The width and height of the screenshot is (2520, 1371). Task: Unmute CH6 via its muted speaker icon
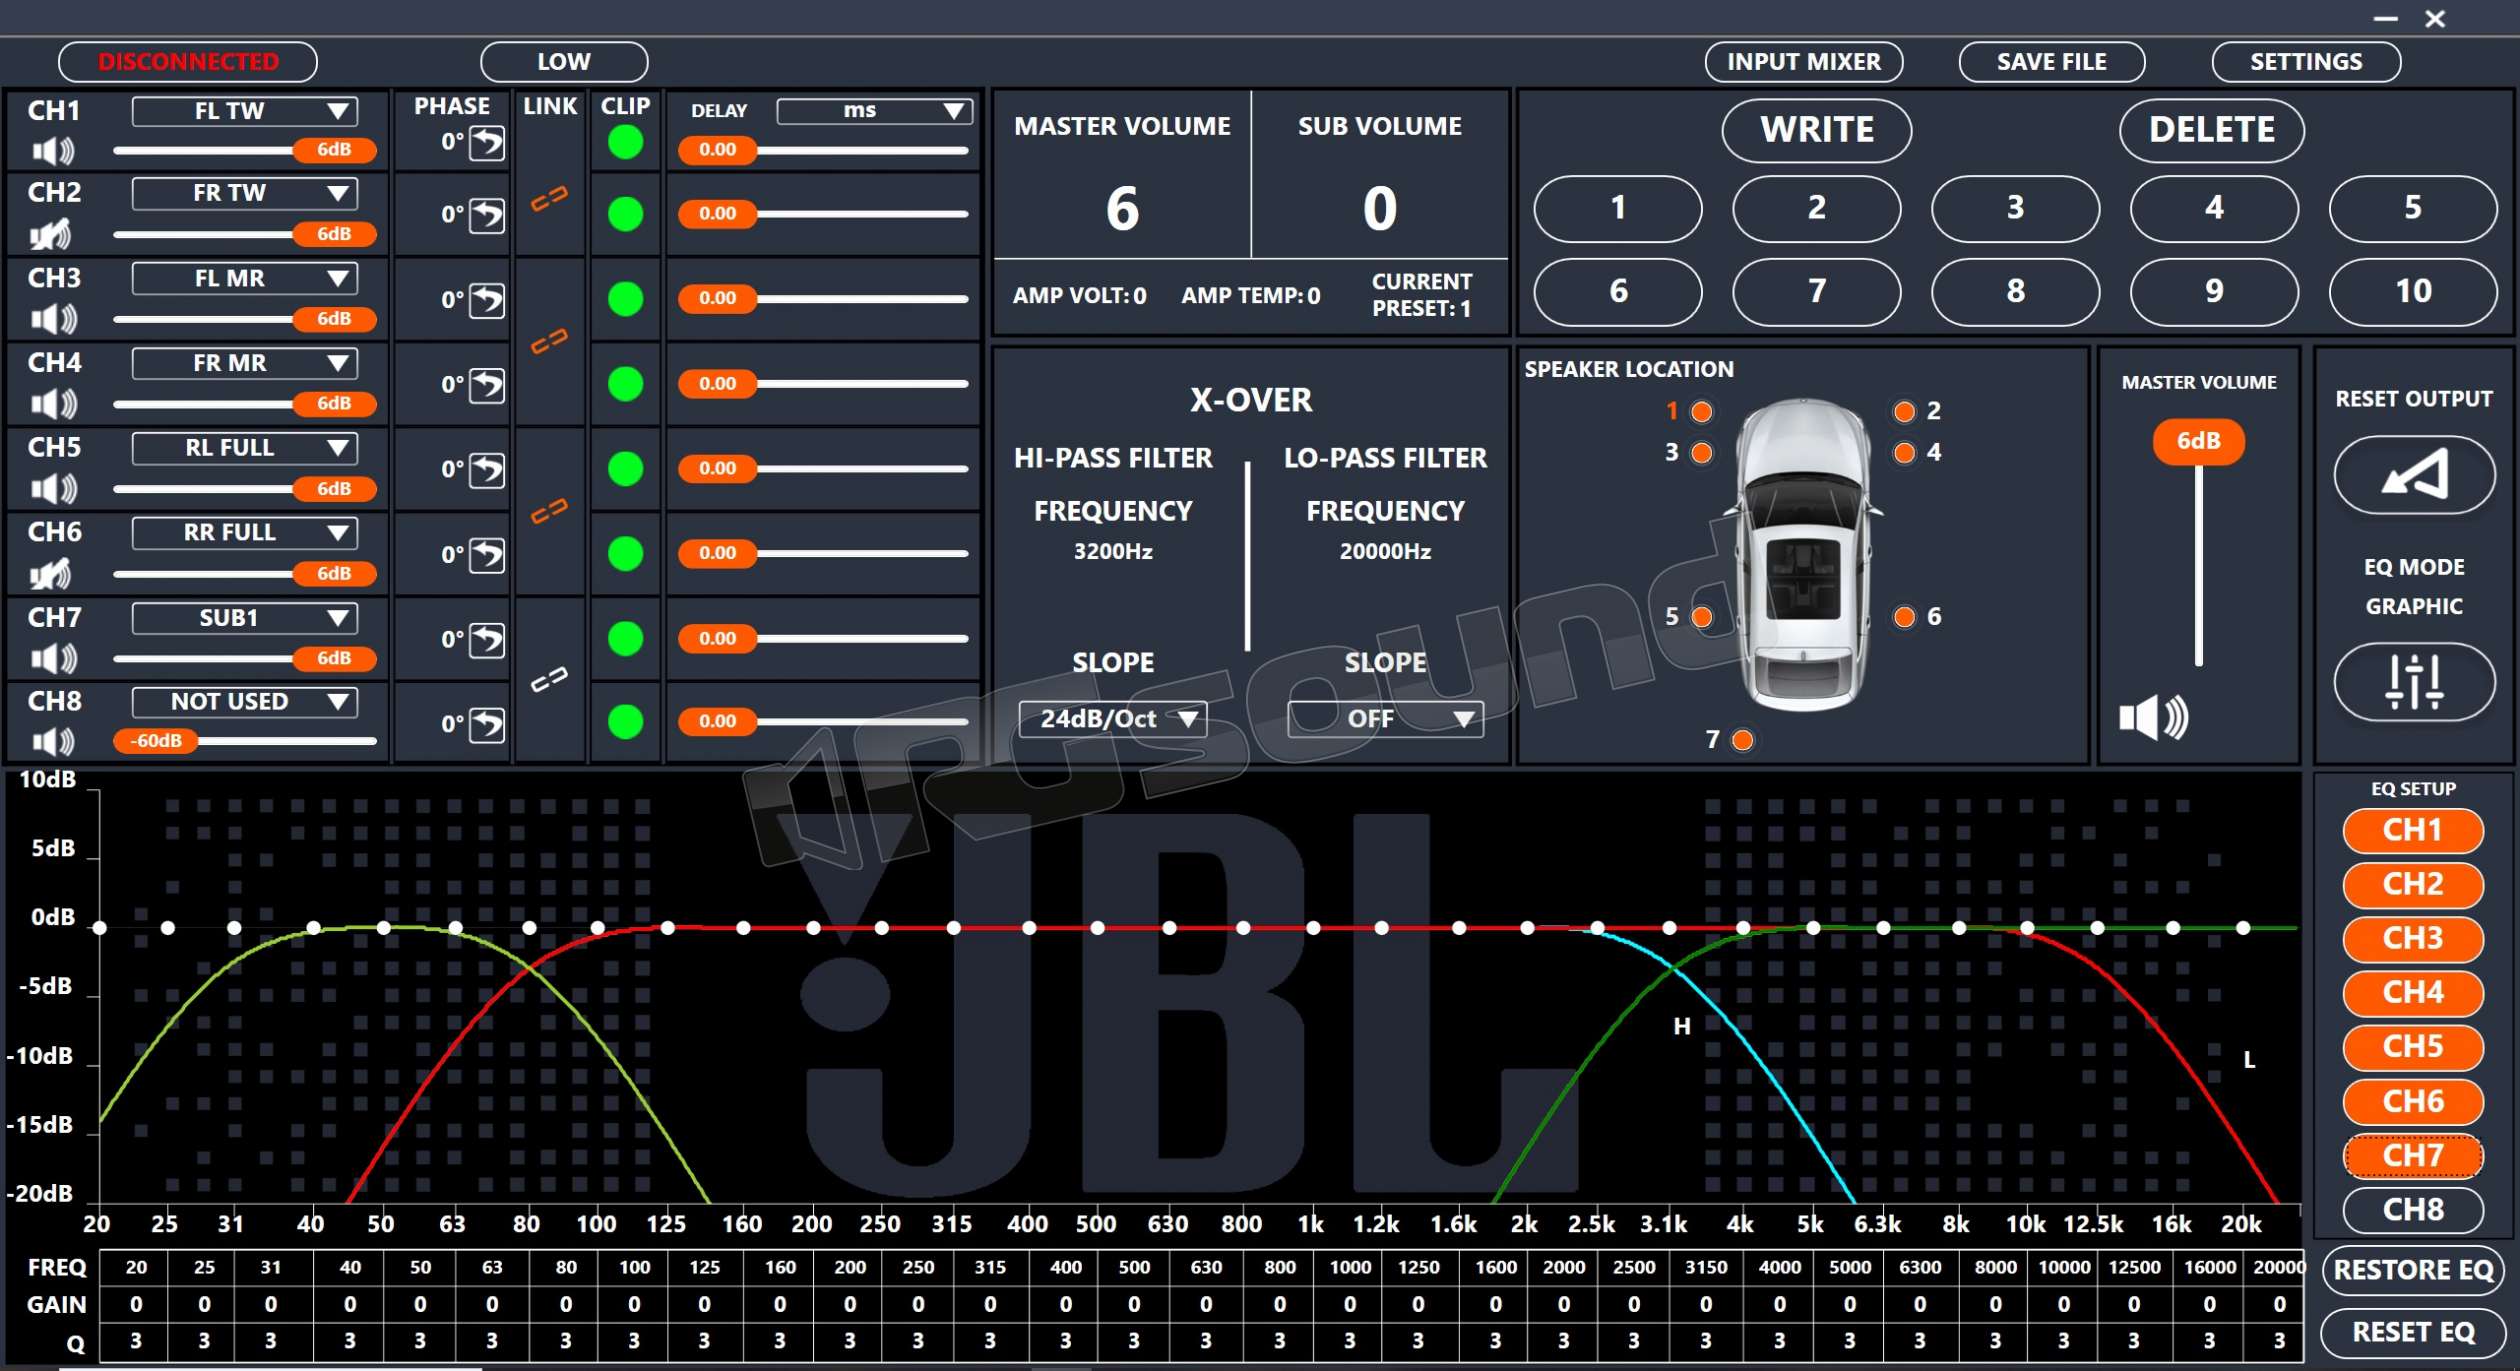(52, 574)
